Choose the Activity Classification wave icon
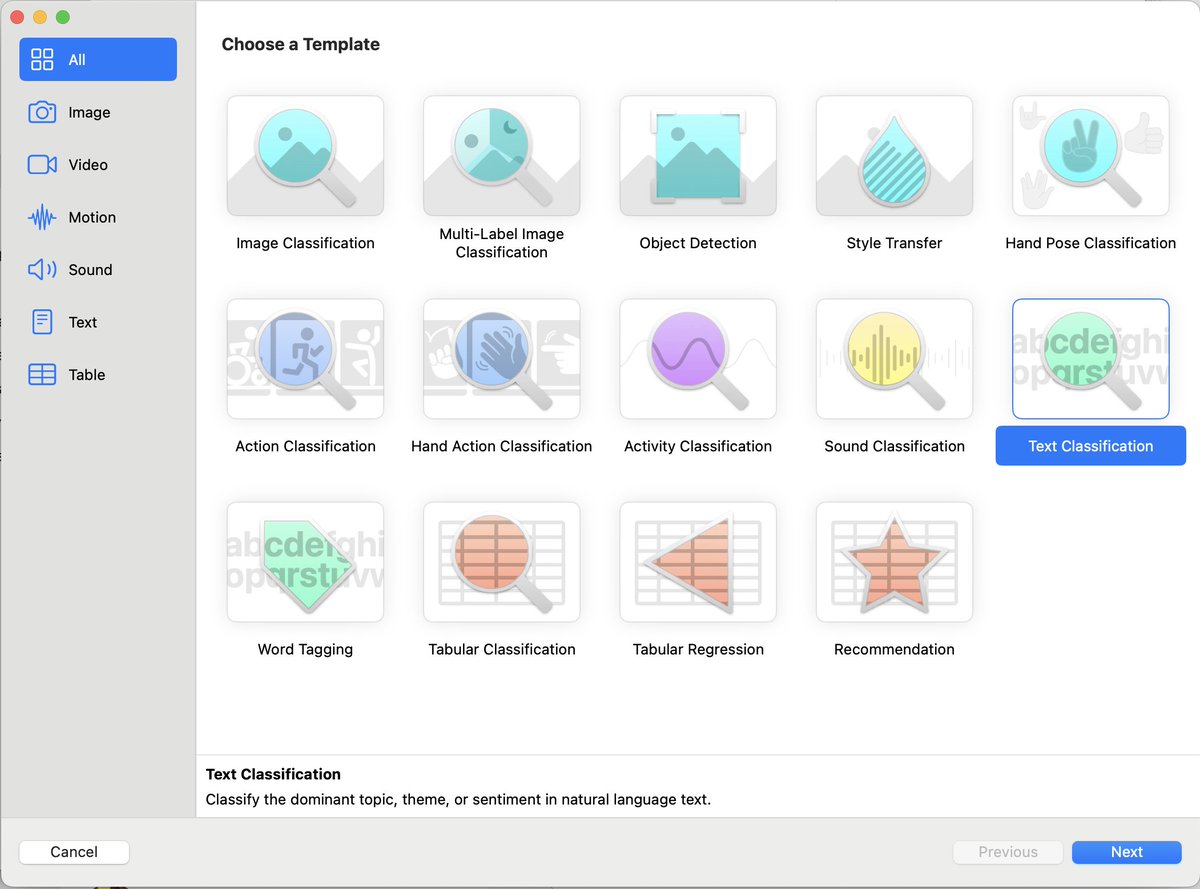This screenshot has height=889, width=1200. coord(698,359)
